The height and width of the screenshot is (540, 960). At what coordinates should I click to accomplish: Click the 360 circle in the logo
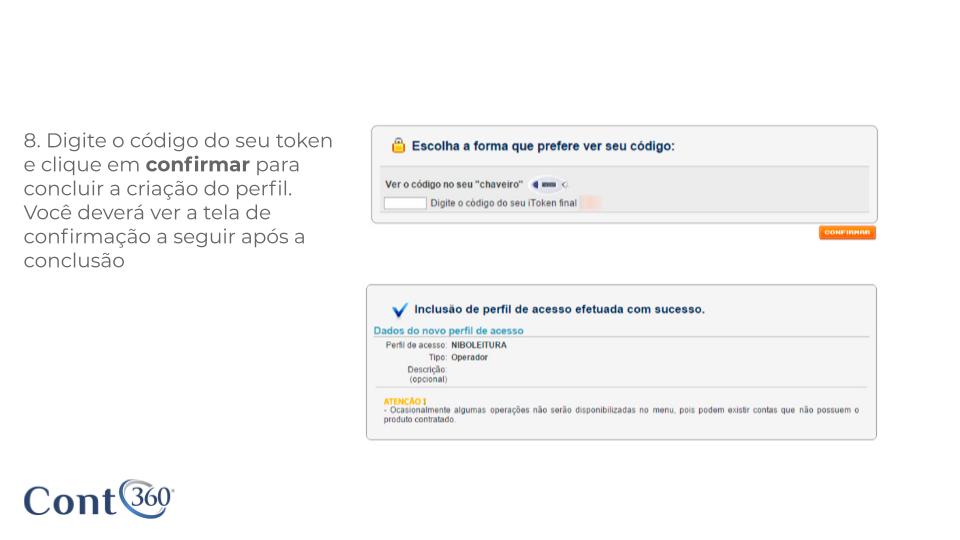[148, 495]
